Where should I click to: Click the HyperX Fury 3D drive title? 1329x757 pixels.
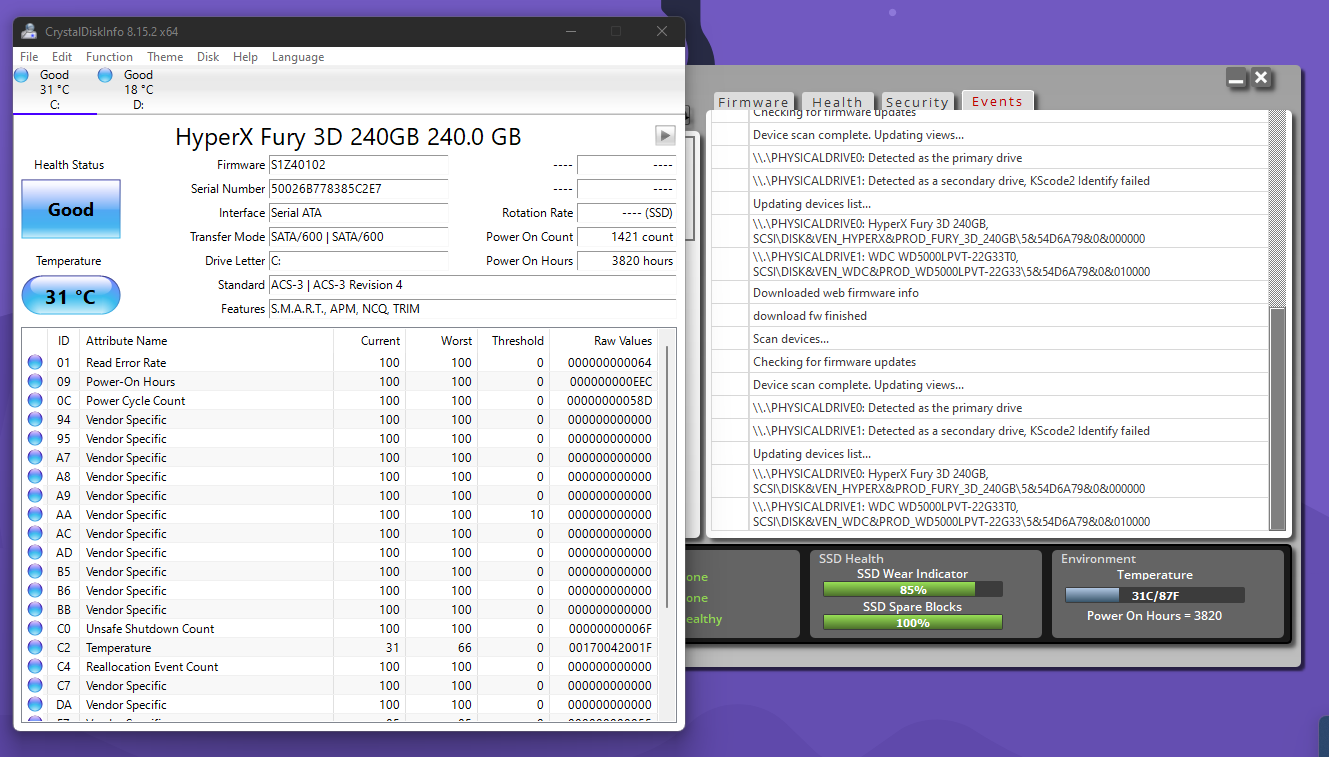click(348, 137)
